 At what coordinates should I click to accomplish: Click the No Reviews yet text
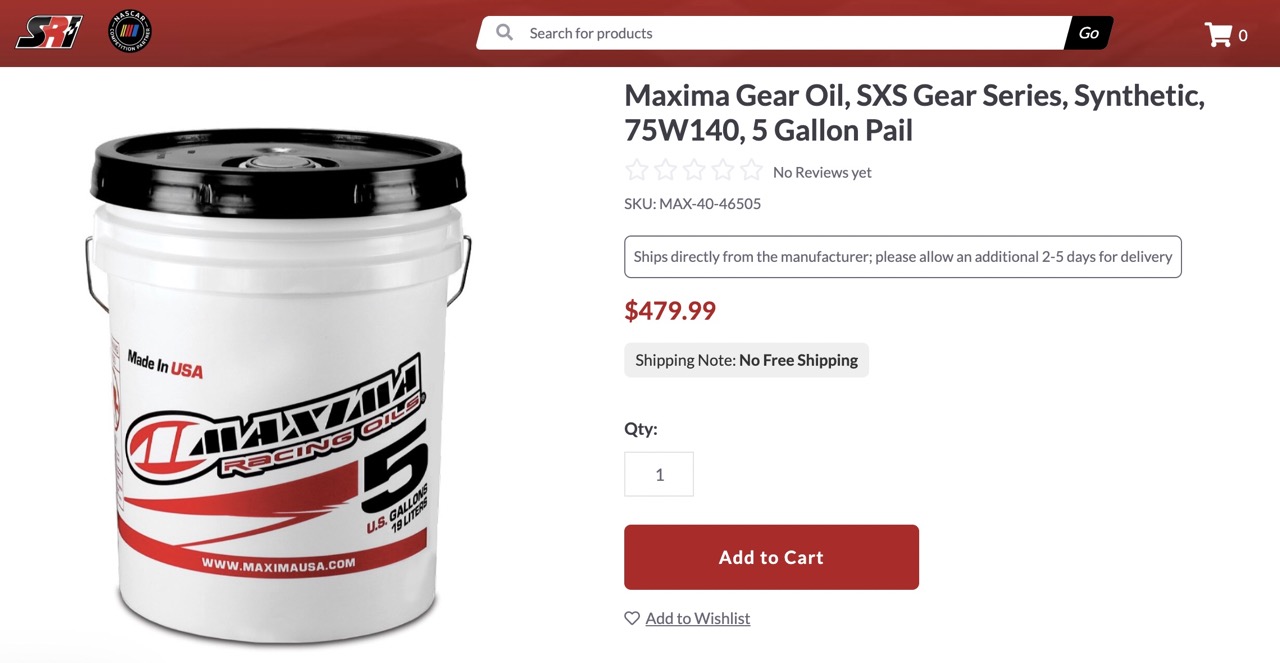822,172
